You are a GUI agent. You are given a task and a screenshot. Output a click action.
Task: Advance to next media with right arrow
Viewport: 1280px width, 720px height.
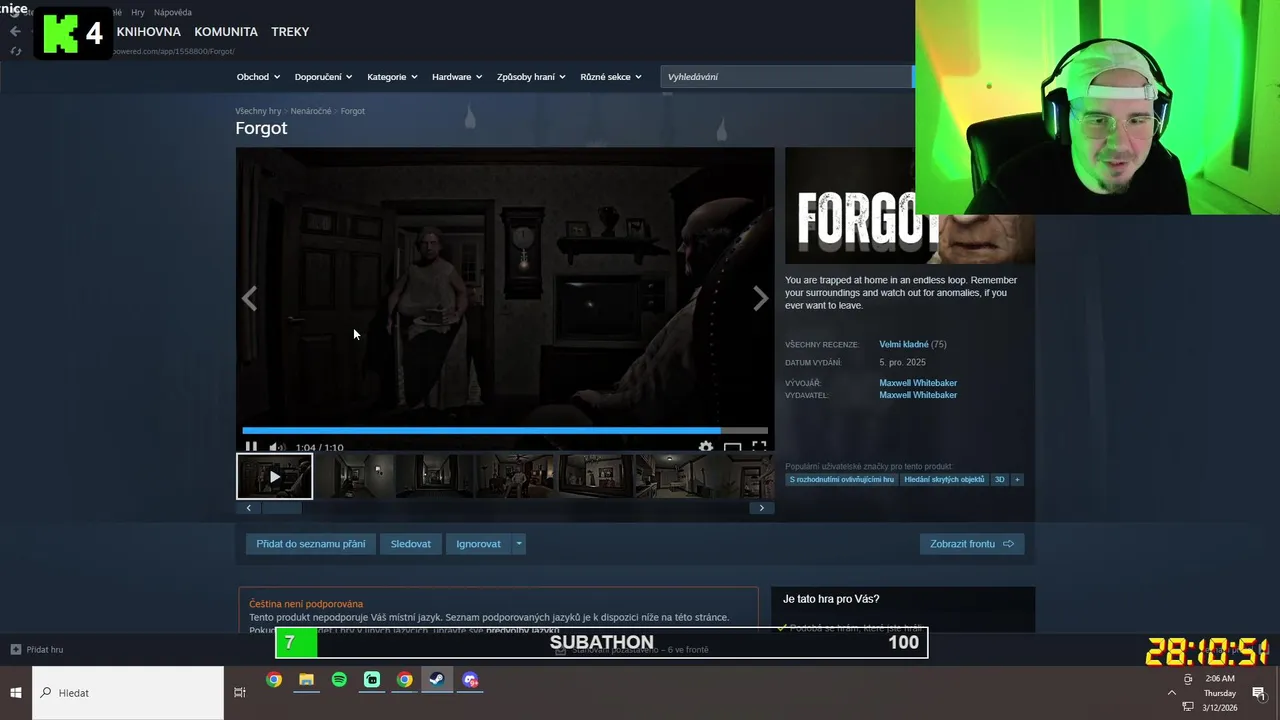click(761, 298)
